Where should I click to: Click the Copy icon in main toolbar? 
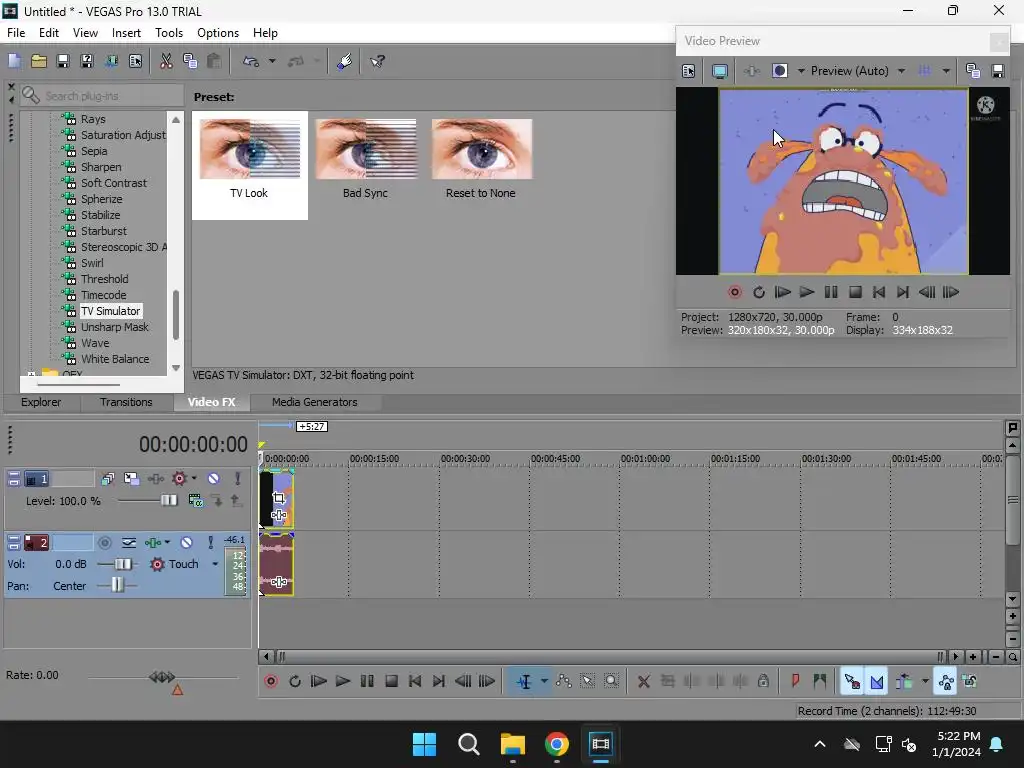tap(190, 61)
